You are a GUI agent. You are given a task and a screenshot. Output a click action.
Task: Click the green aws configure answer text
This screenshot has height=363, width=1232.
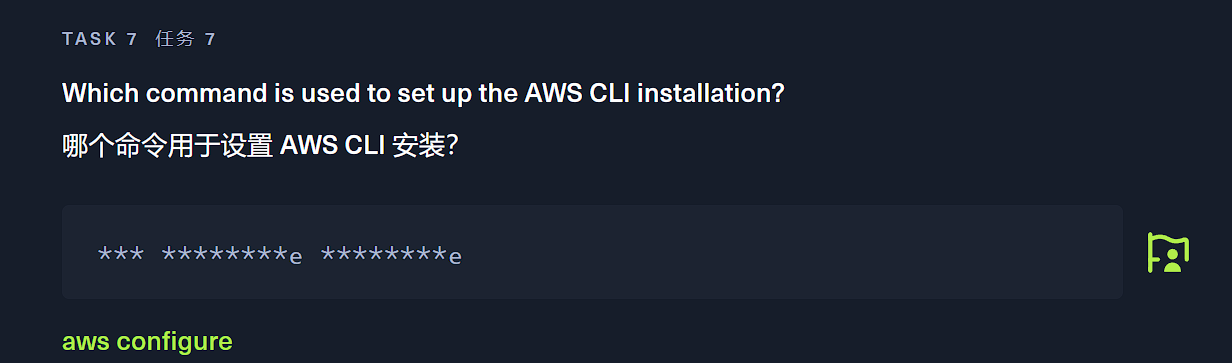(147, 342)
